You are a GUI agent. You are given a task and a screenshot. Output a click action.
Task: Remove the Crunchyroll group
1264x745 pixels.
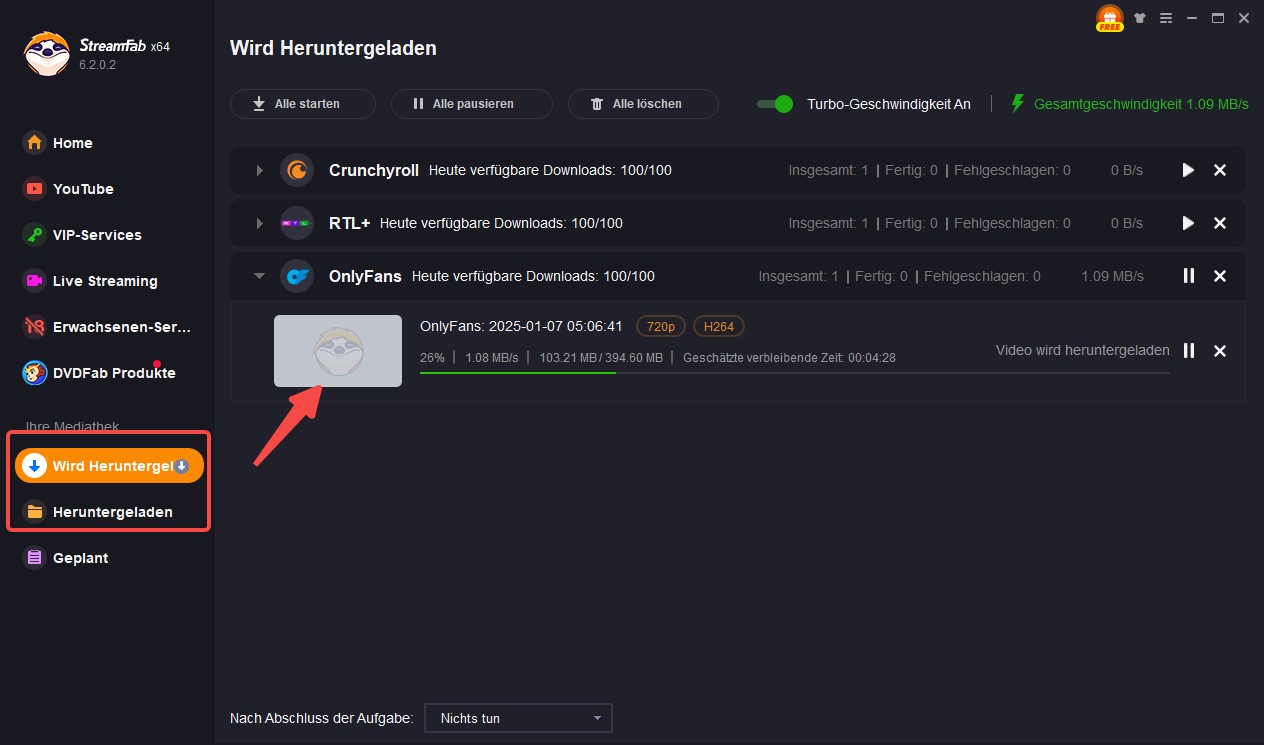pyautogui.click(x=1220, y=170)
